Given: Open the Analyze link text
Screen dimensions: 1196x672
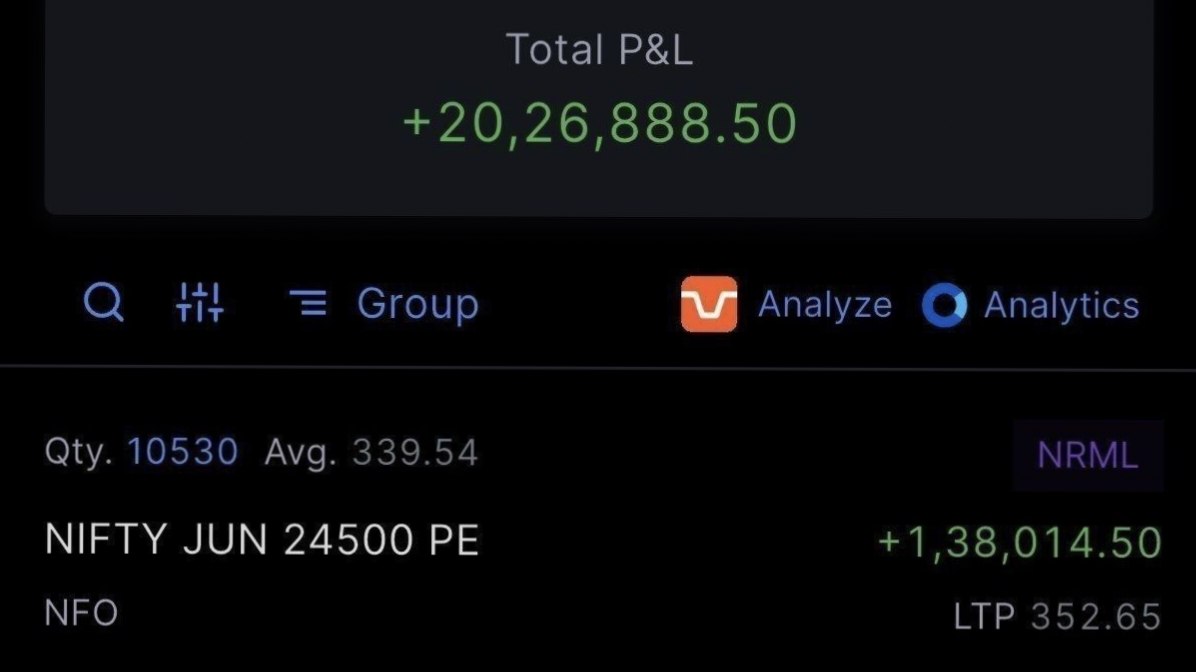Looking at the screenshot, I should tap(825, 305).
